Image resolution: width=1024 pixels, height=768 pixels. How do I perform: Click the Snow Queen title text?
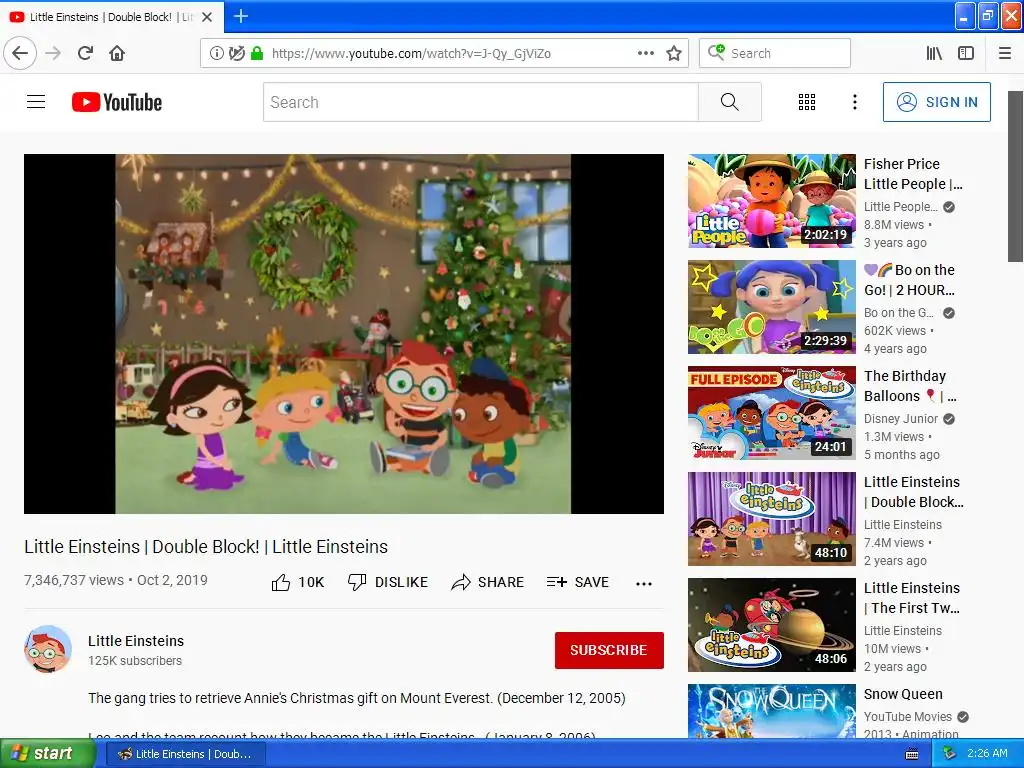[x=903, y=694]
